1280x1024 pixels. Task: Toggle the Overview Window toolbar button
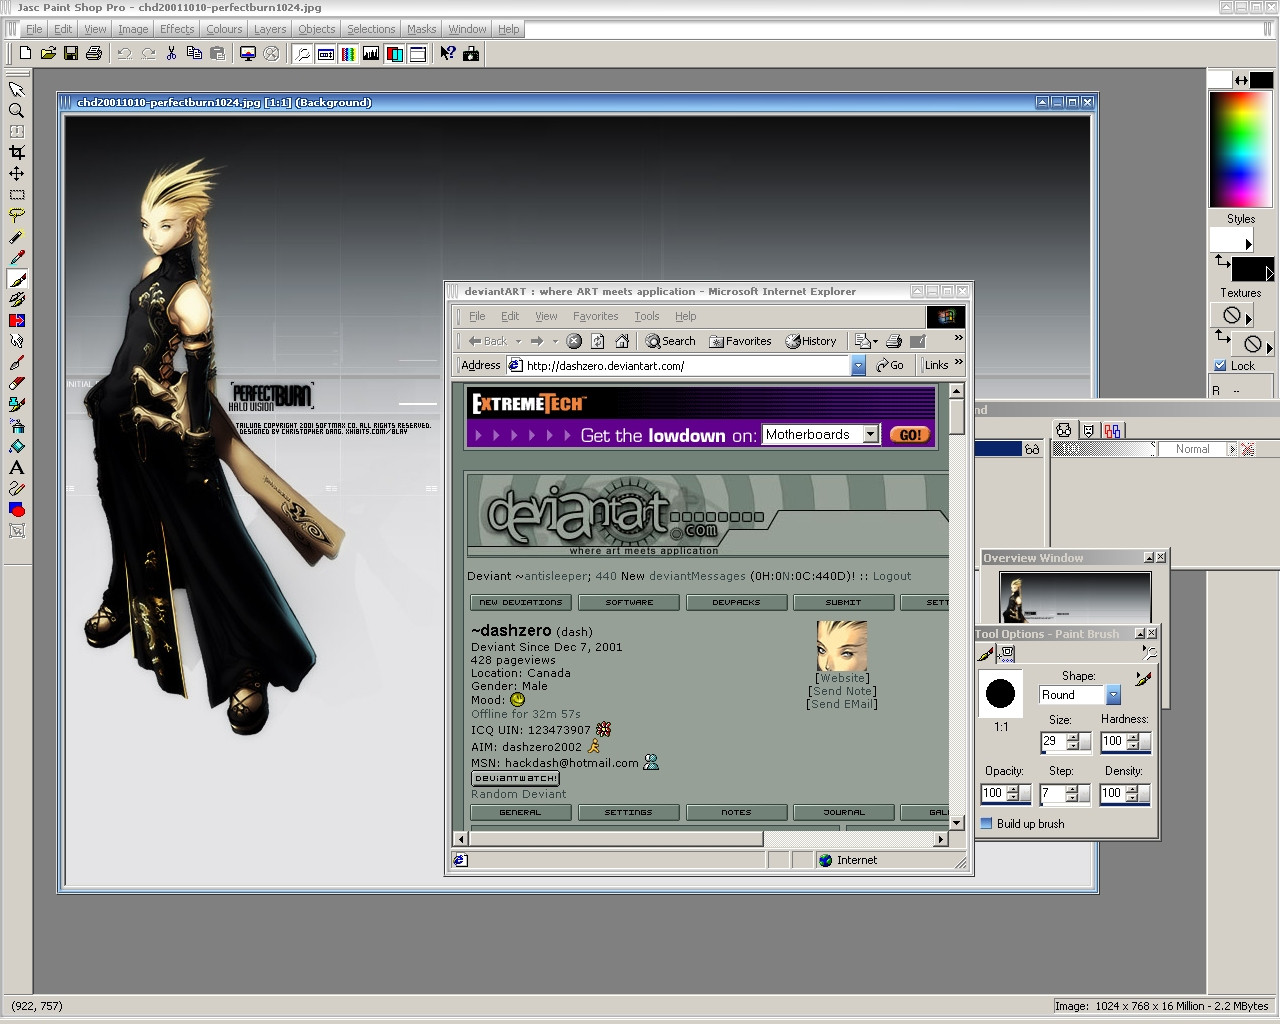(x=417, y=53)
